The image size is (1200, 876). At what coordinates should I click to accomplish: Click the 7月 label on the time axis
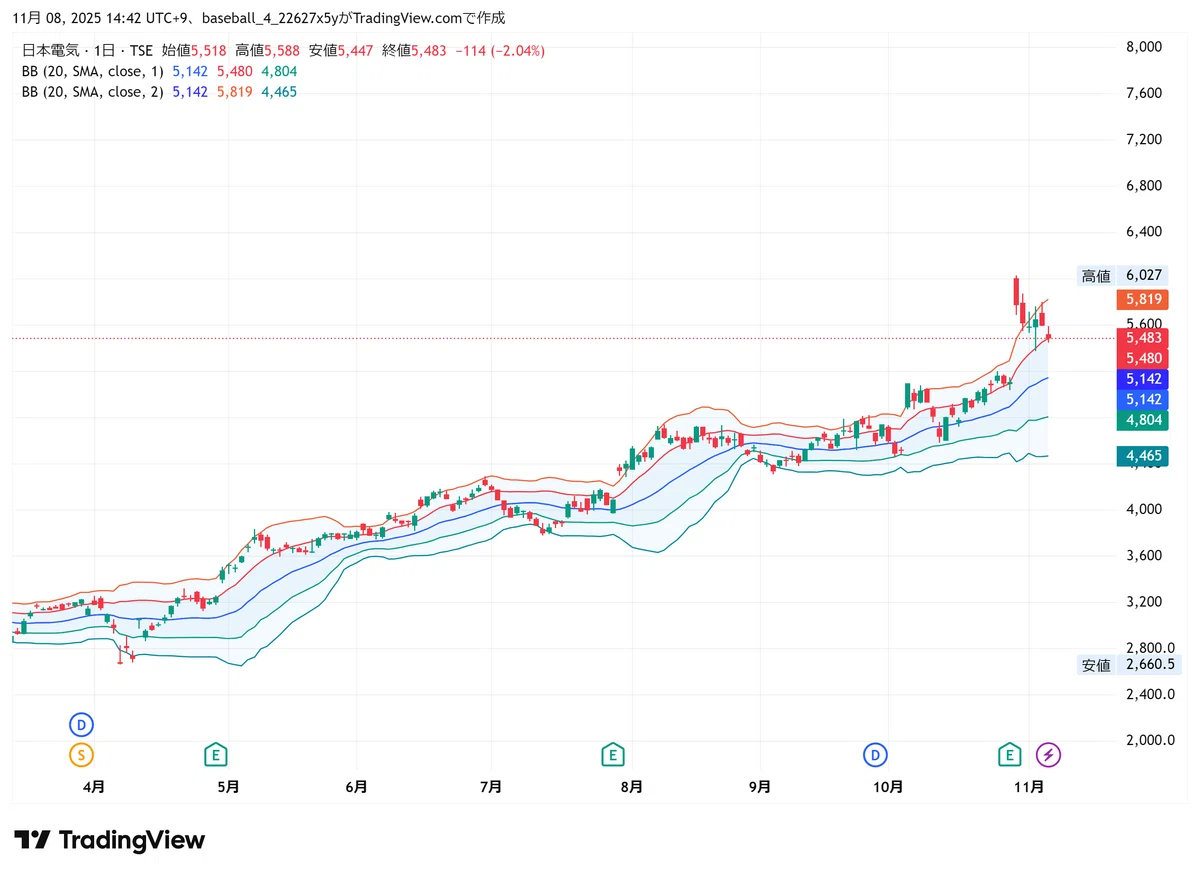[x=491, y=787]
